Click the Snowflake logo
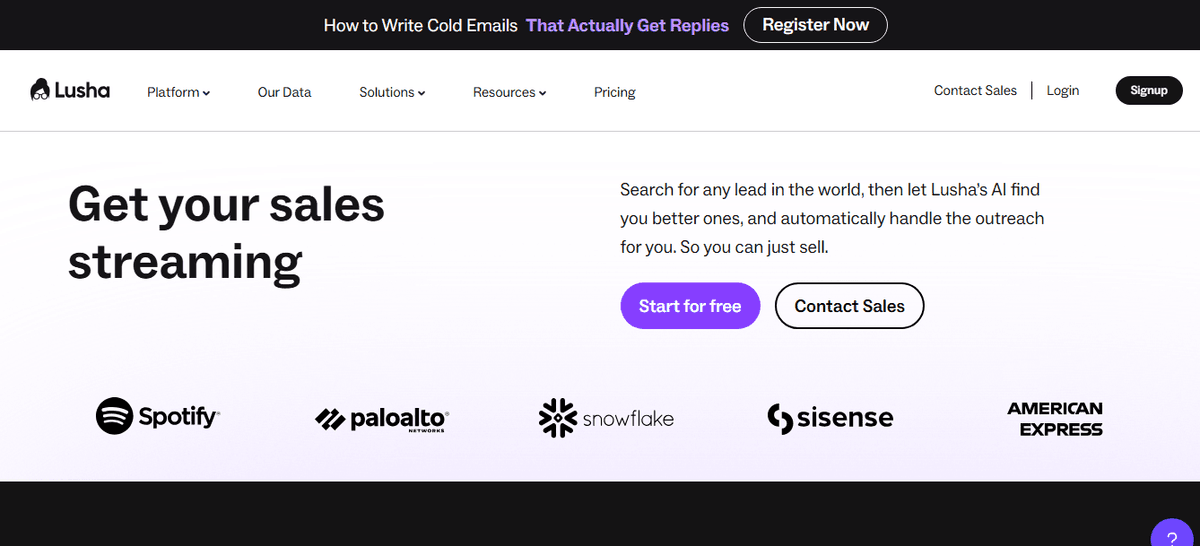 coord(606,418)
